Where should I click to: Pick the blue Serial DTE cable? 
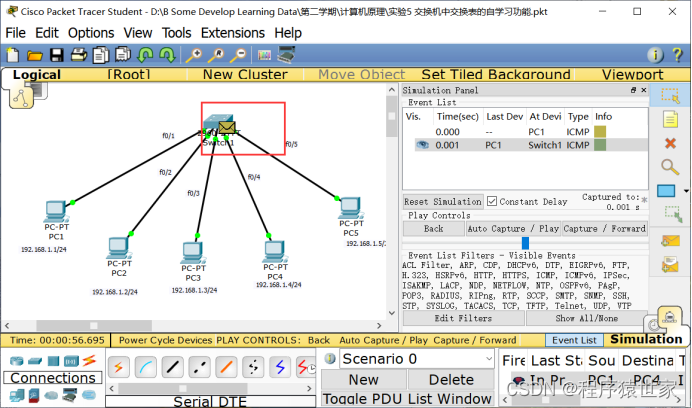[280, 367]
